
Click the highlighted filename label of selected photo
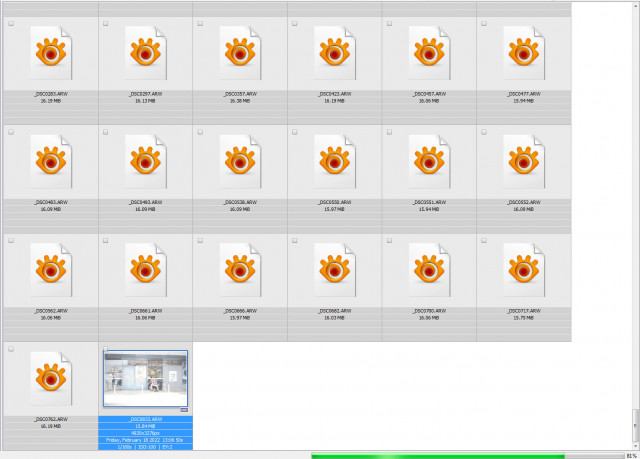point(146,419)
